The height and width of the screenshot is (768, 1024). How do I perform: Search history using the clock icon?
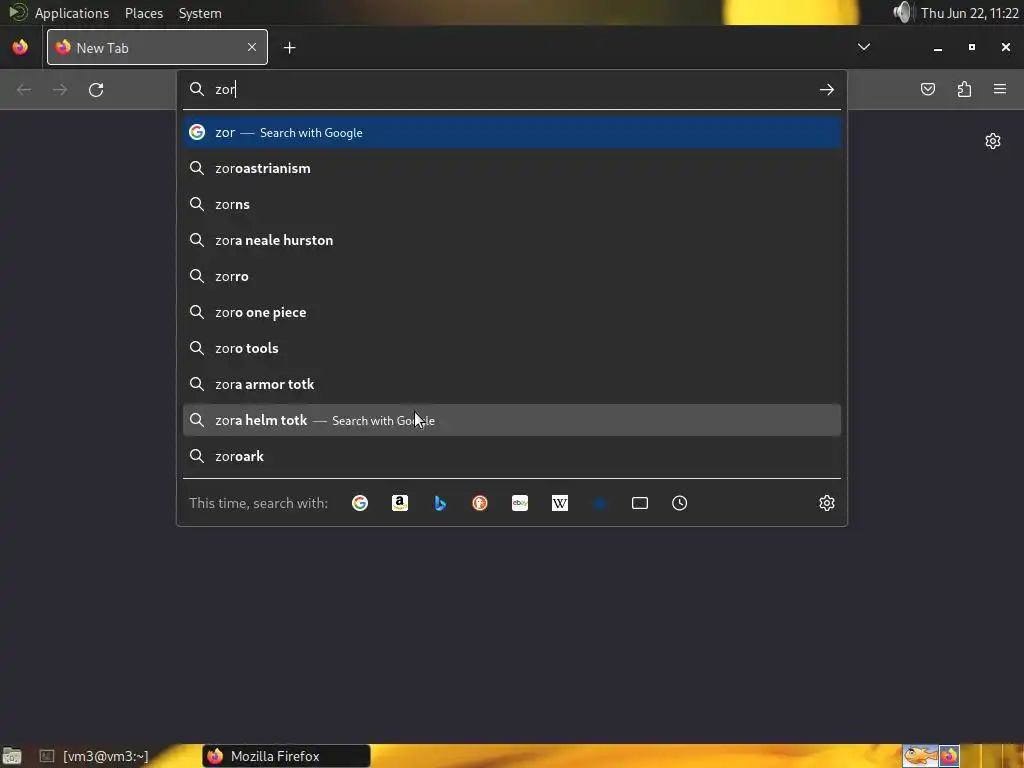(x=680, y=503)
